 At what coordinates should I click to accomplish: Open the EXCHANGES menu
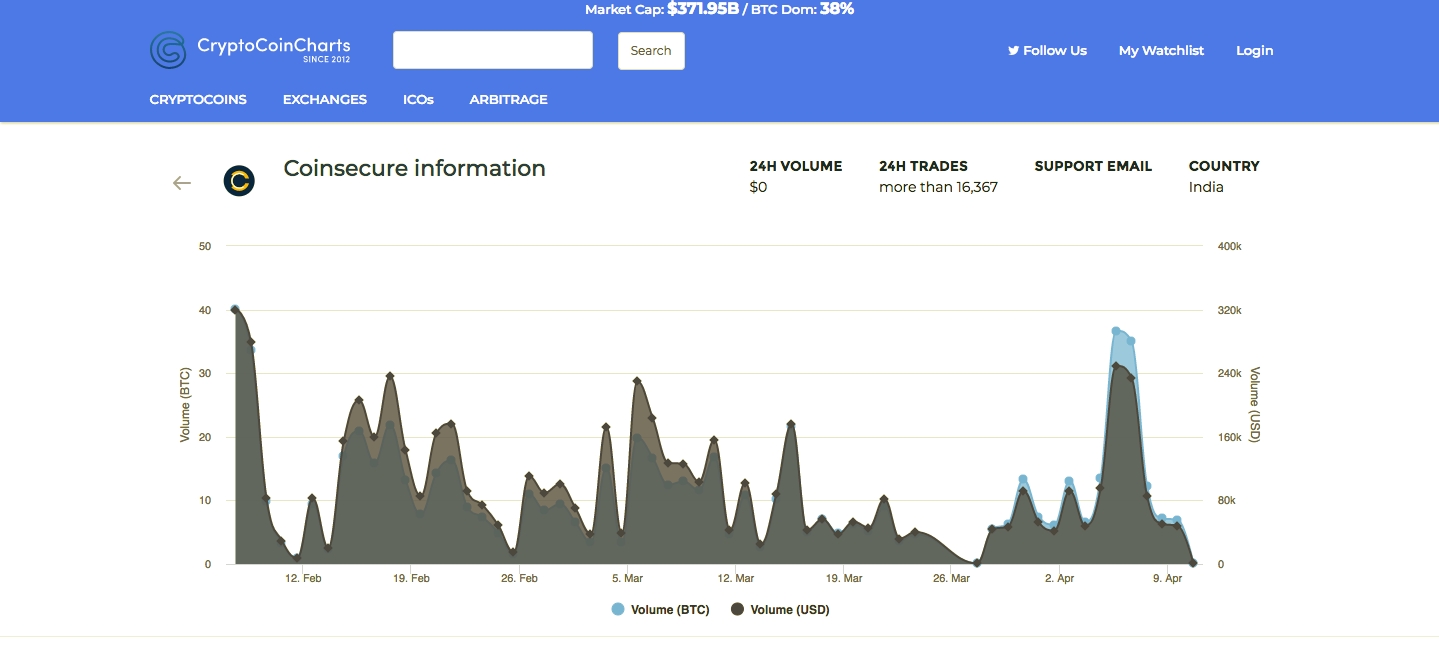[325, 100]
